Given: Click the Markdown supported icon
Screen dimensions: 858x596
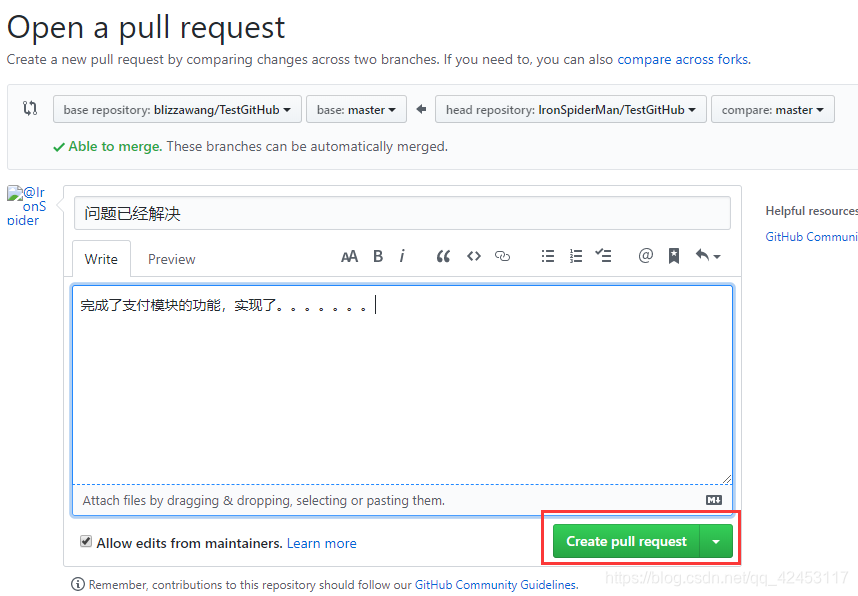Looking at the screenshot, I should click(x=714, y=500).
